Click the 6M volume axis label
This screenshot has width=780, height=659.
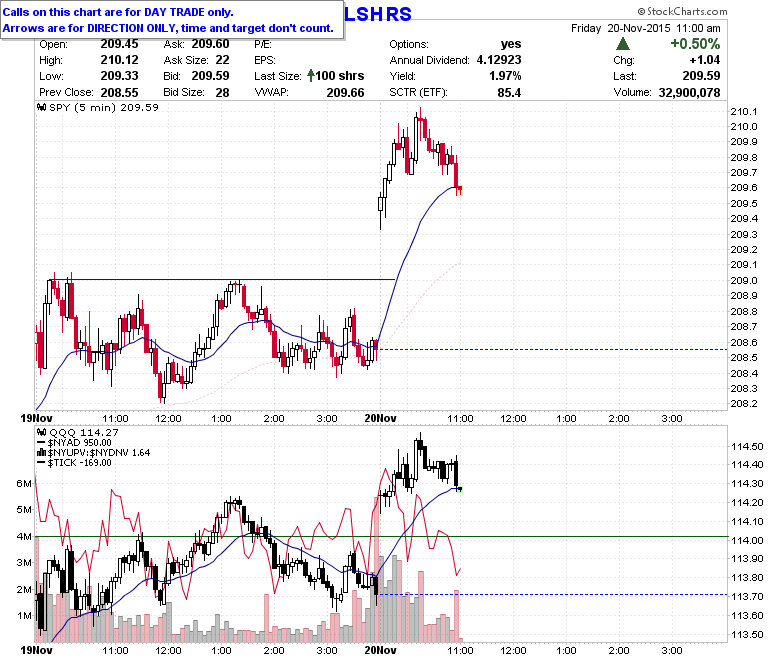pyautogui.click(x=24, y=483)
